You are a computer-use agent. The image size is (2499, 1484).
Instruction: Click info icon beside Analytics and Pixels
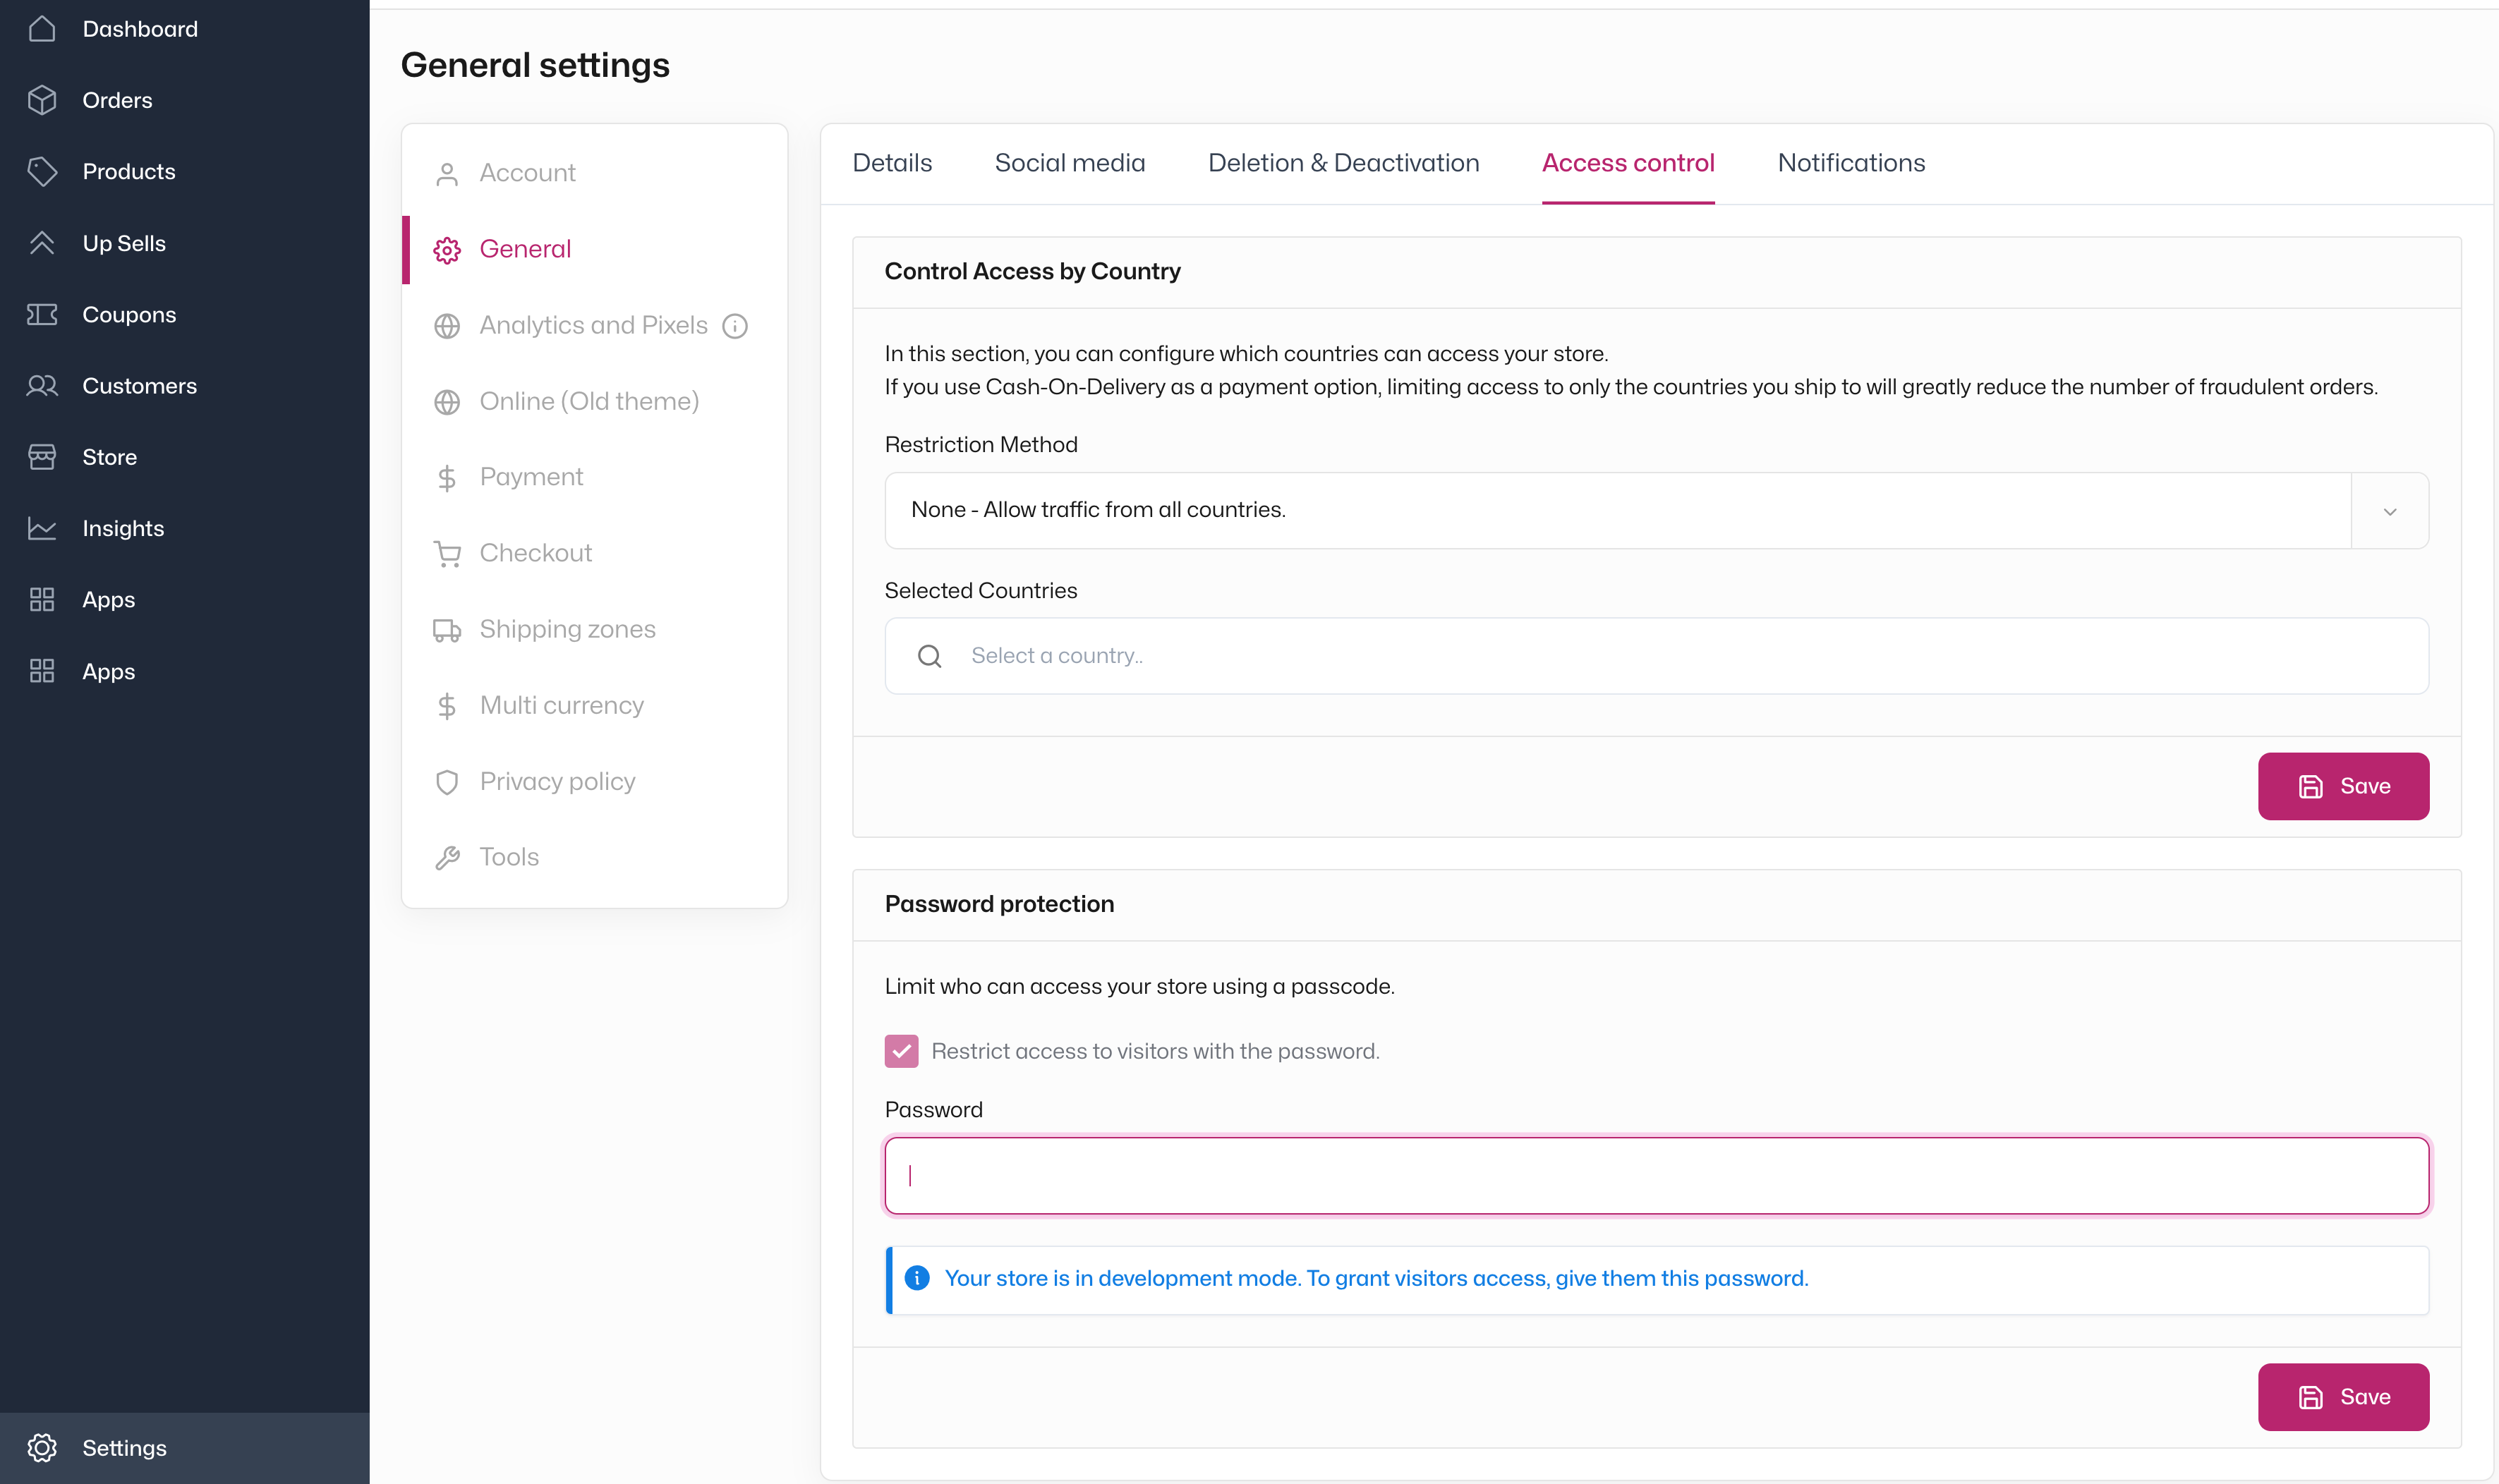735,326
